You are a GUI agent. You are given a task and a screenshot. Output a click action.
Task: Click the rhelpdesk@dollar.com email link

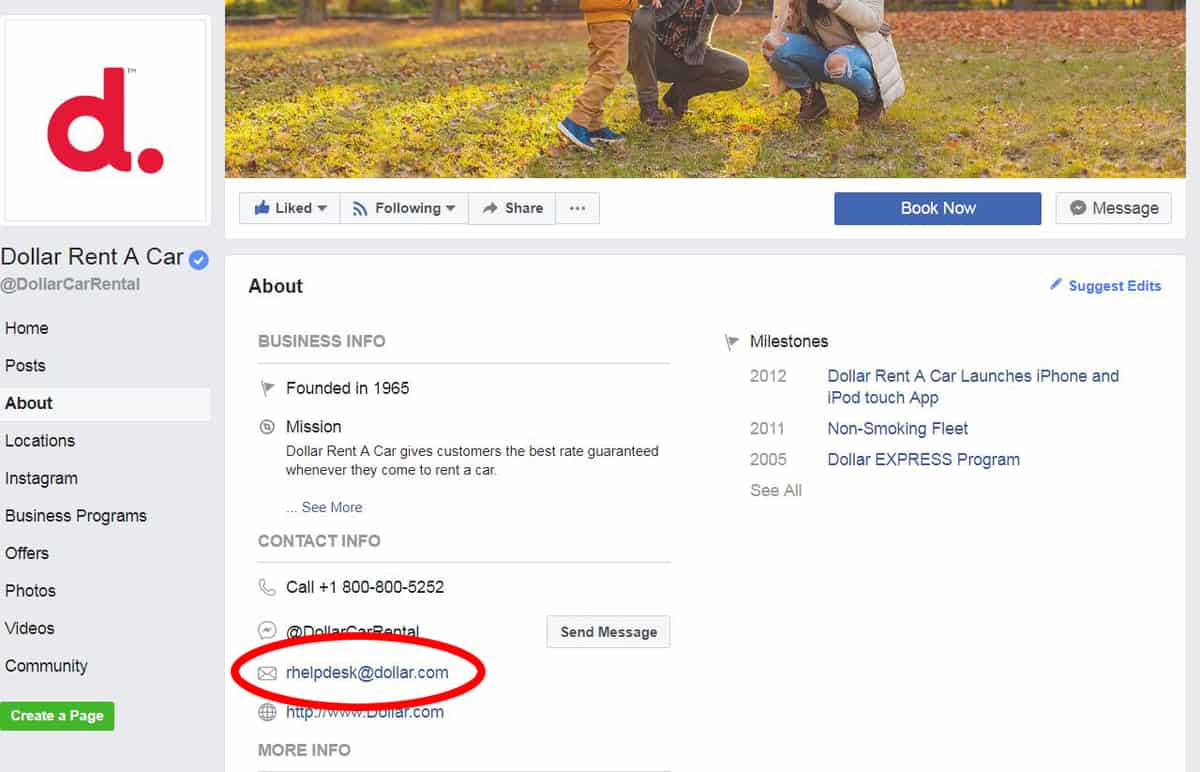pos(367,673)
